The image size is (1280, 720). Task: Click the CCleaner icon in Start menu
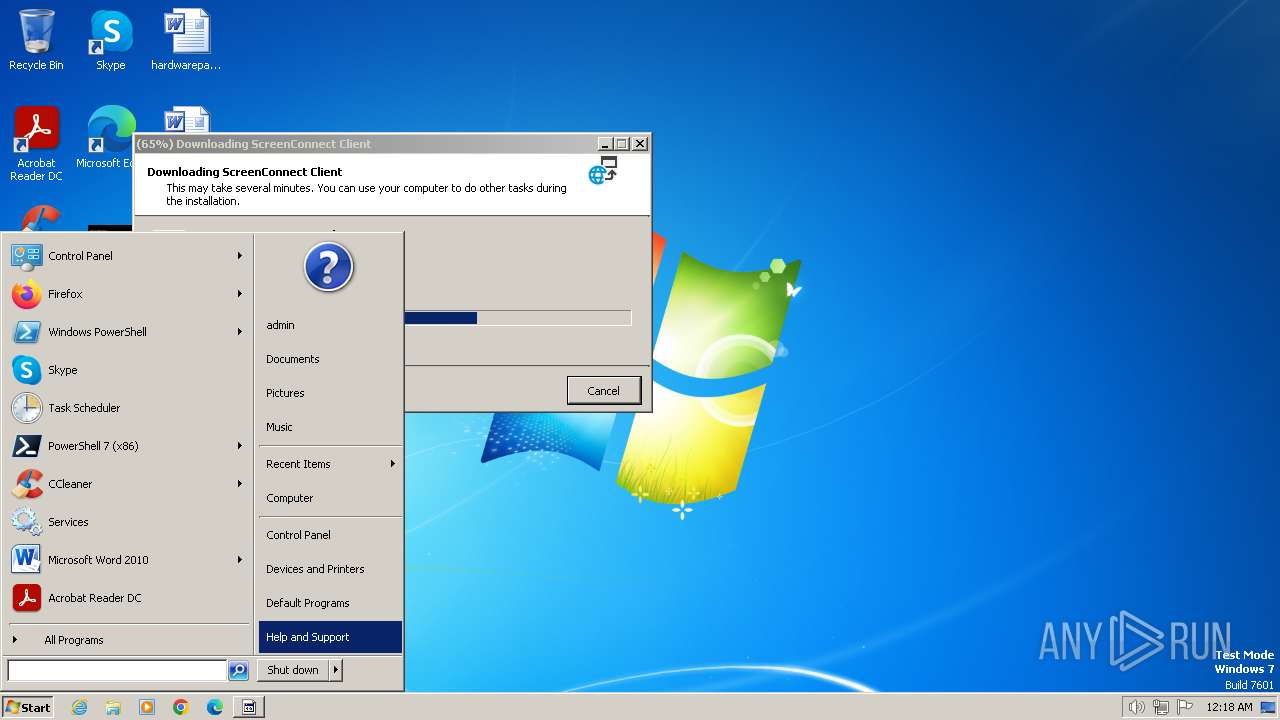coord(27,484)
